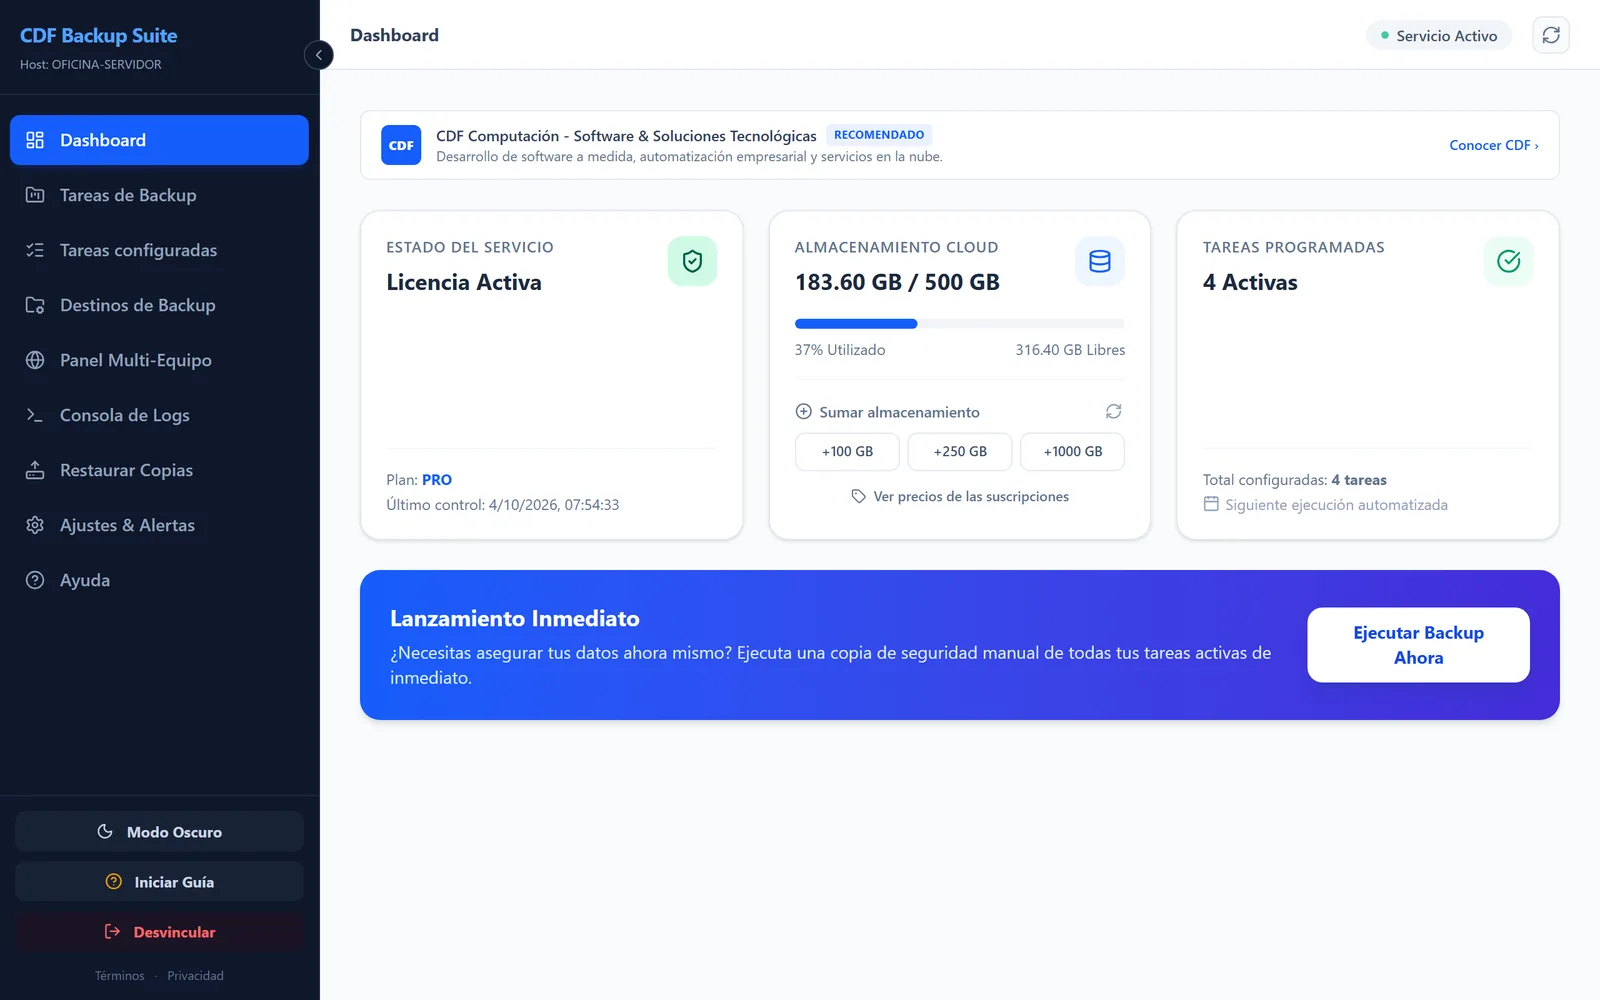Refresh storage options with the small sync icon
1600x1000 pixels.
[x=1114, y=411]
